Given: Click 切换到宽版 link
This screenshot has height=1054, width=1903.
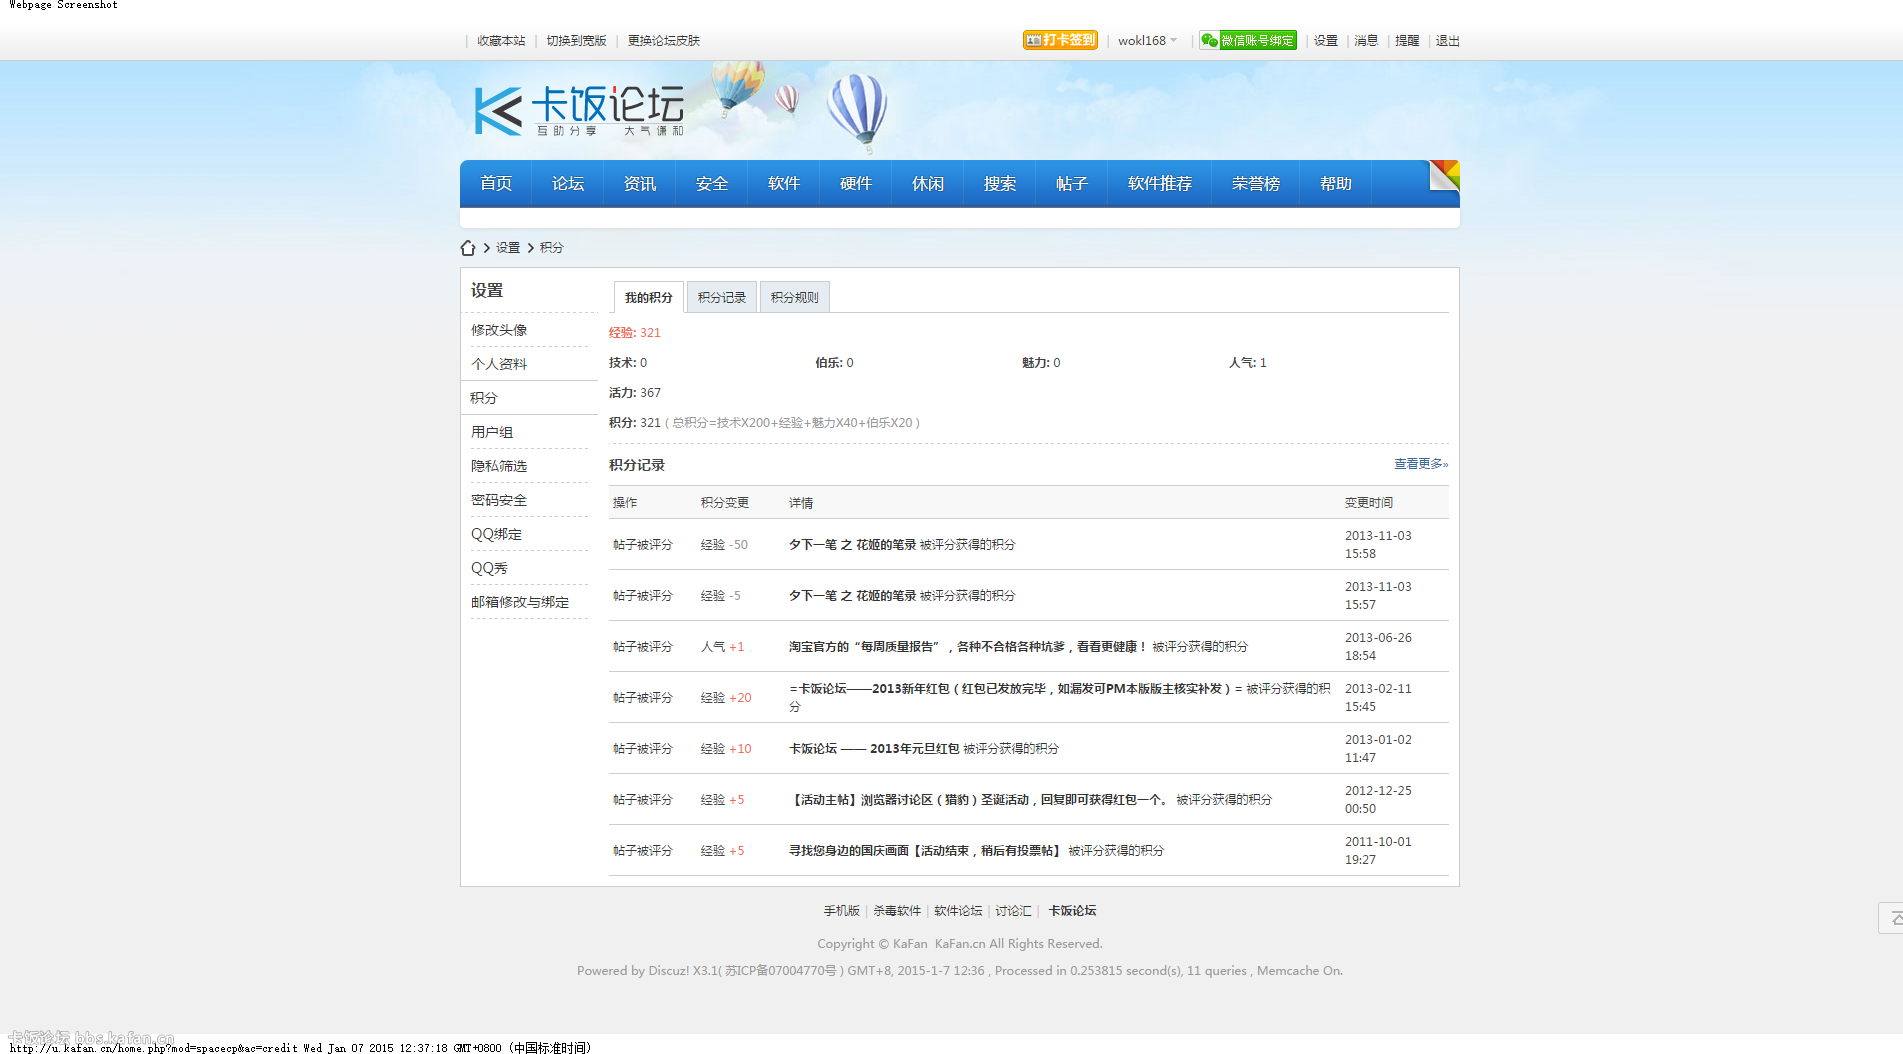Looking at the screenshot, I should 577,41.
